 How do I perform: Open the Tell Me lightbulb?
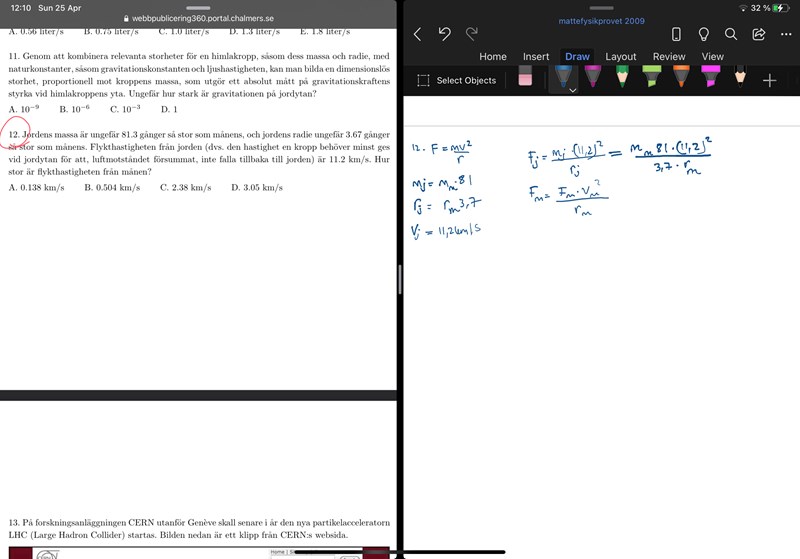[x=703, y=34]
